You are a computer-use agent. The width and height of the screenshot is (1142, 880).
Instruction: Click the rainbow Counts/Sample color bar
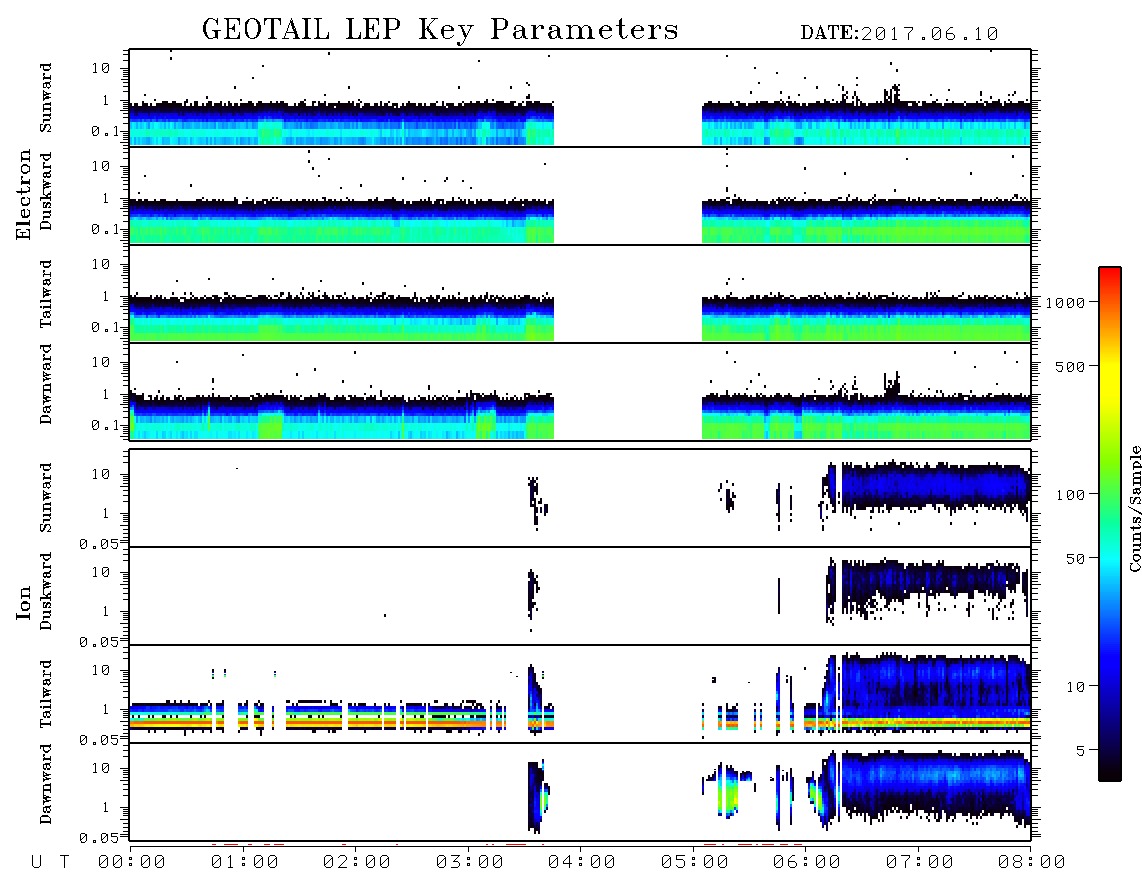pos(1110,524)
